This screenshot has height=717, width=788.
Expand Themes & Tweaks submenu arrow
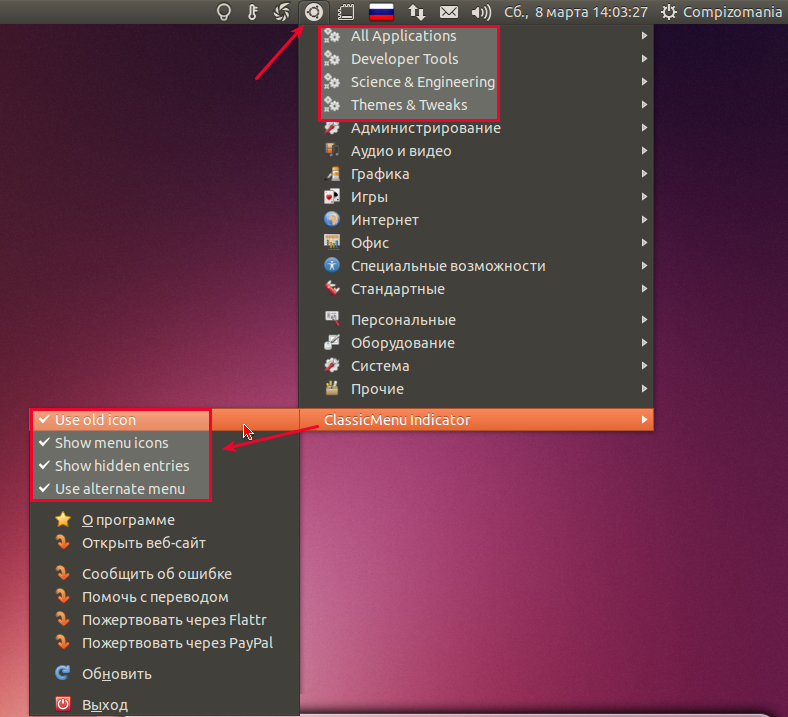644,105
